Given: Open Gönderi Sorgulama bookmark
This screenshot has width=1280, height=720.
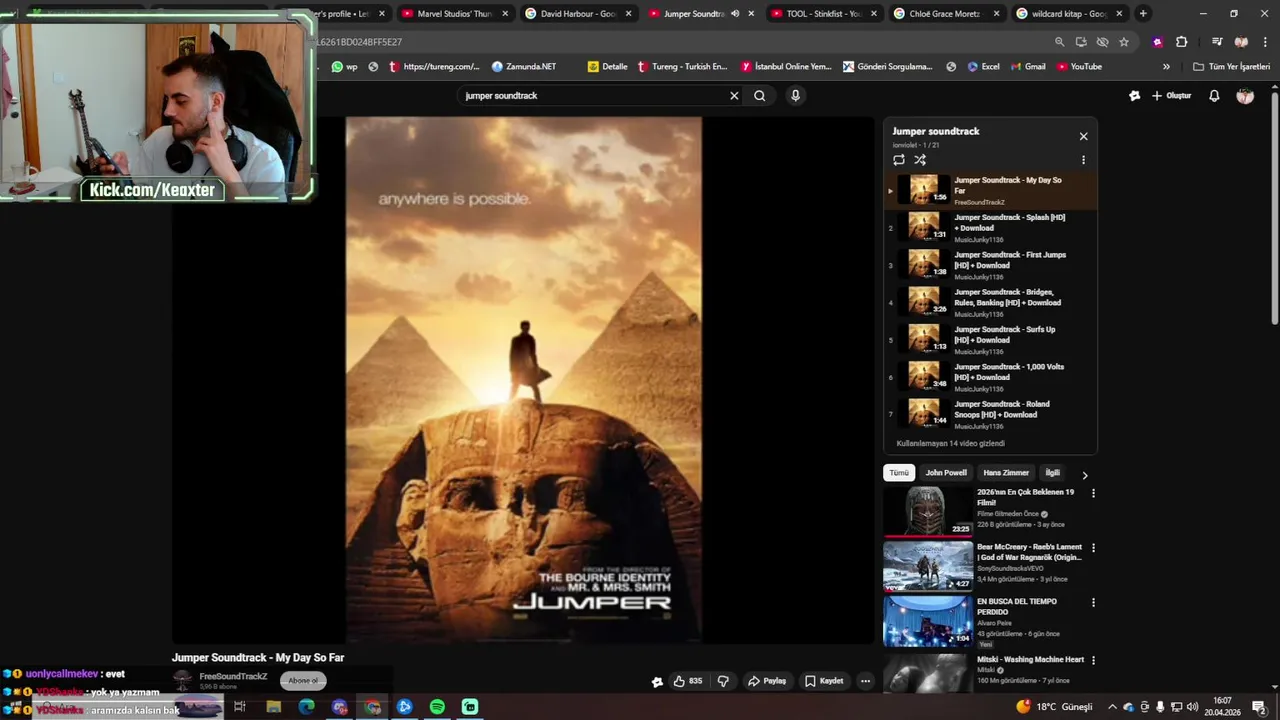Looking at the screenshot, I should 888,67.
